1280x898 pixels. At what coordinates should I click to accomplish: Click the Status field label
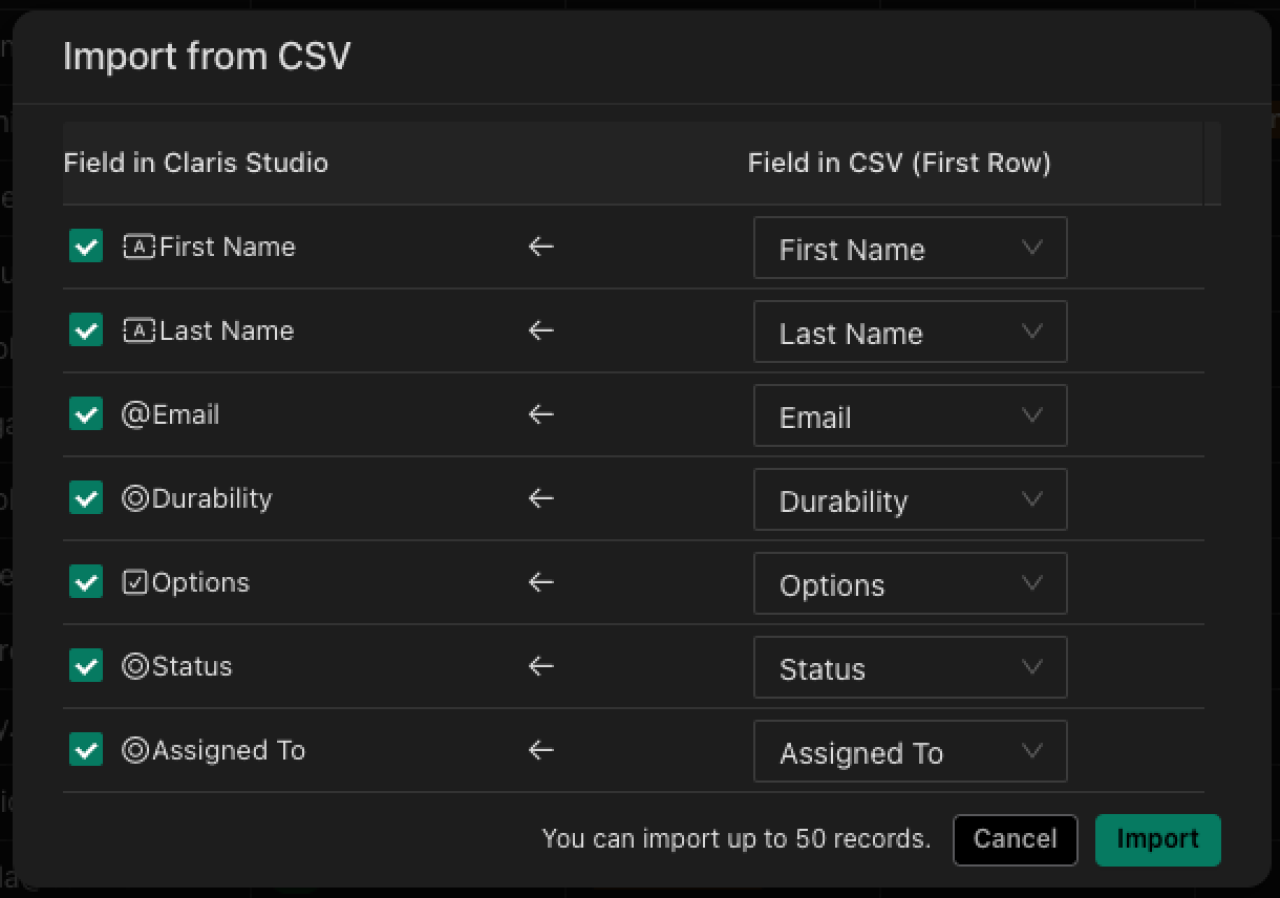click(192, 667)
